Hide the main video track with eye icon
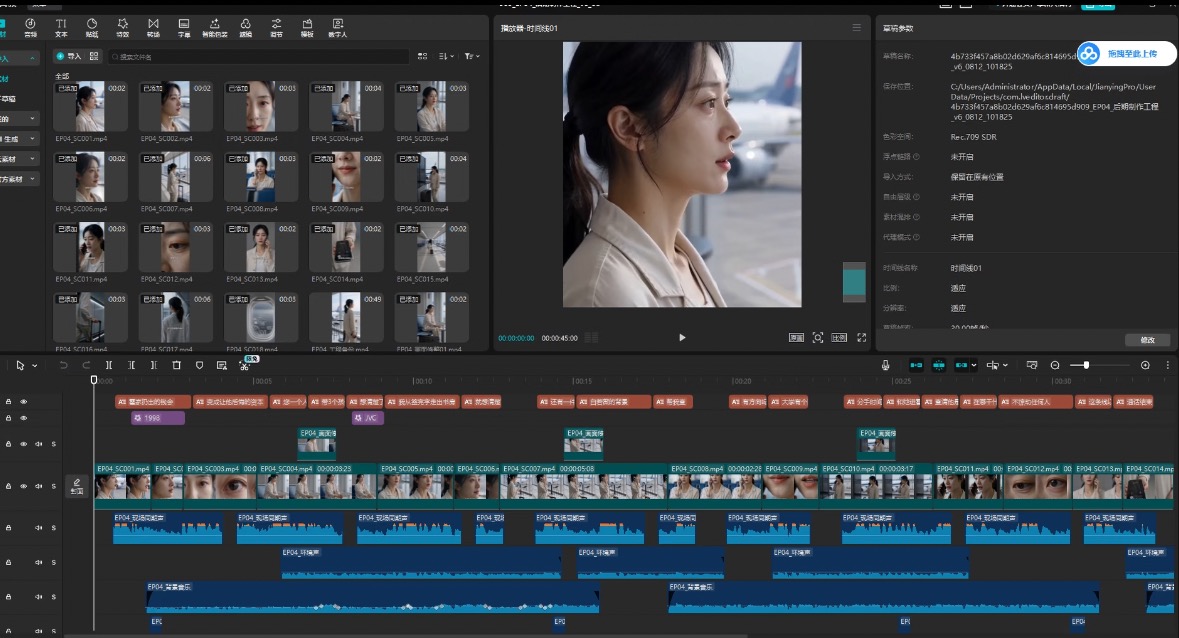 [23, 486]
